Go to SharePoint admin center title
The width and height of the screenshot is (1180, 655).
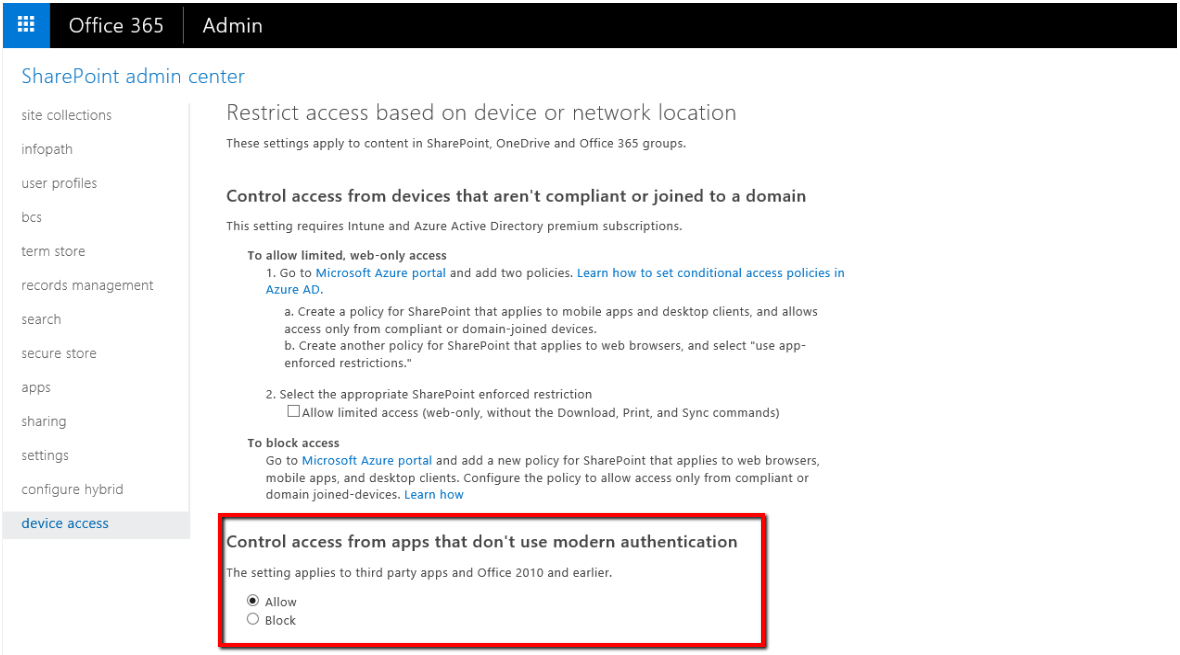(133, 76)
